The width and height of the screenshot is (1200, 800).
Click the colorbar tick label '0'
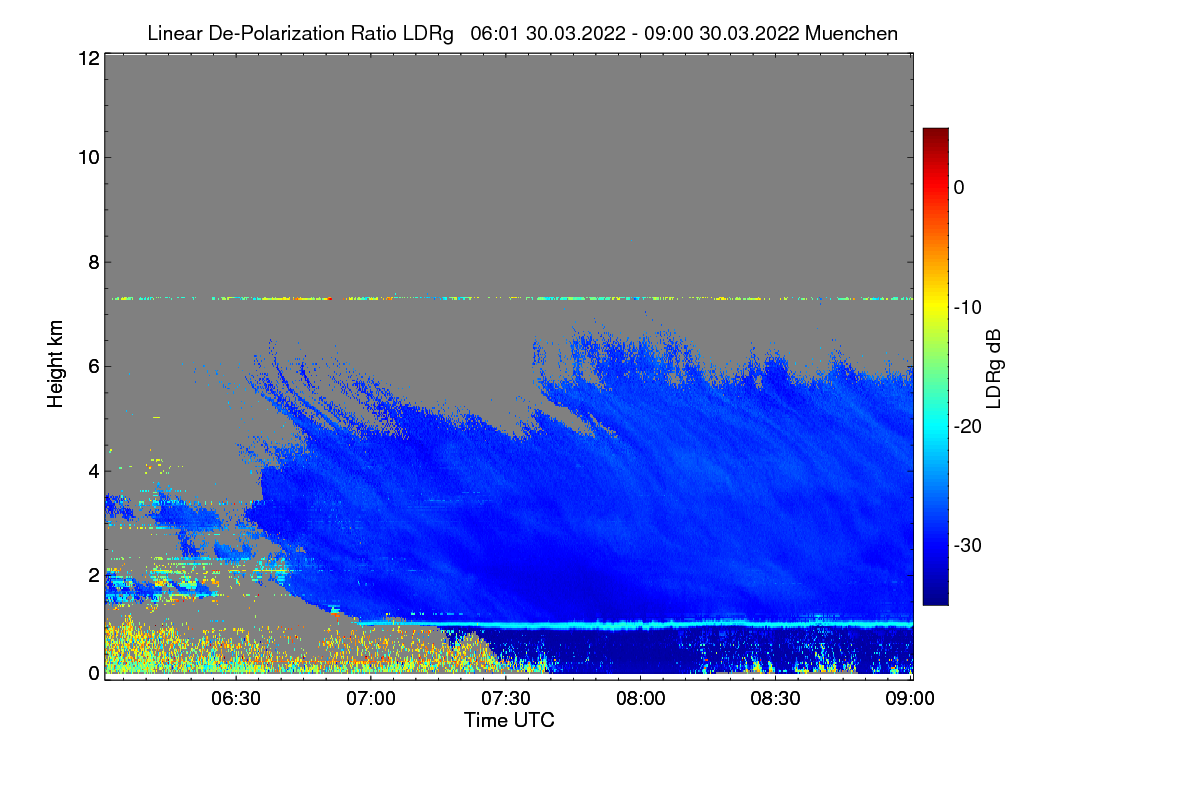click(x=959, y=187)
